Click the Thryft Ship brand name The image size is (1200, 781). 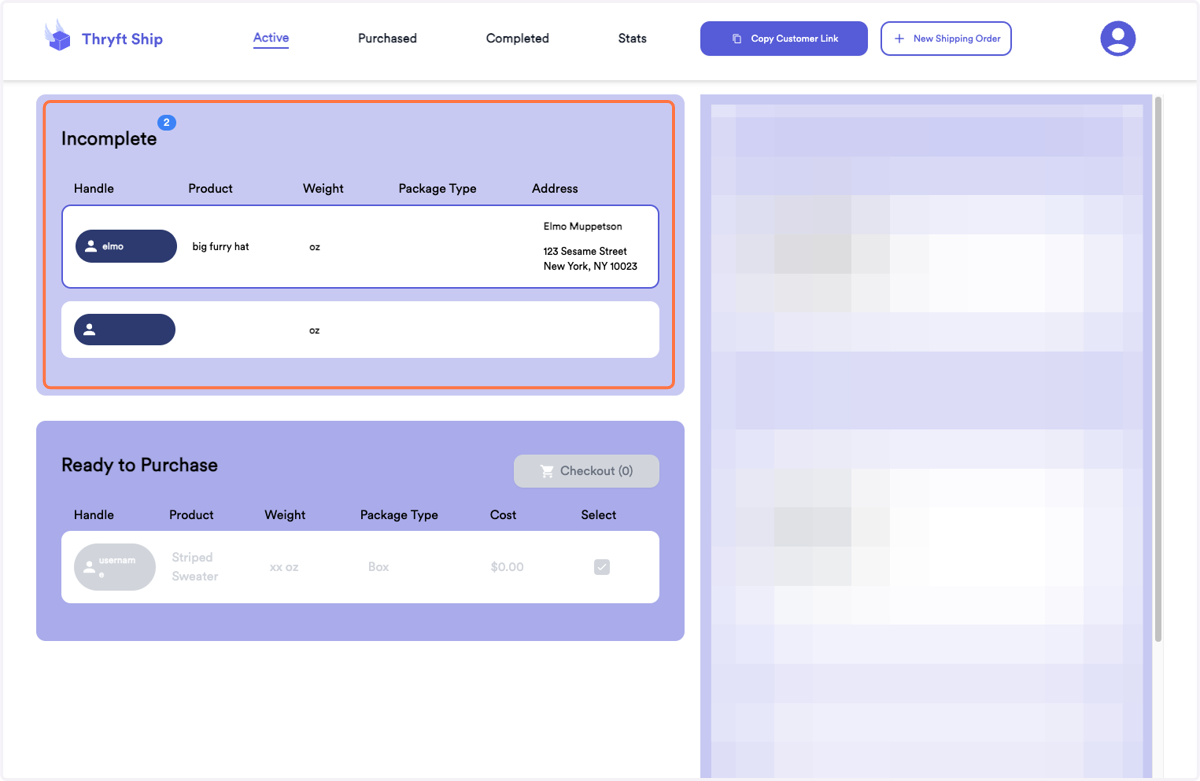tap(122, 39)
